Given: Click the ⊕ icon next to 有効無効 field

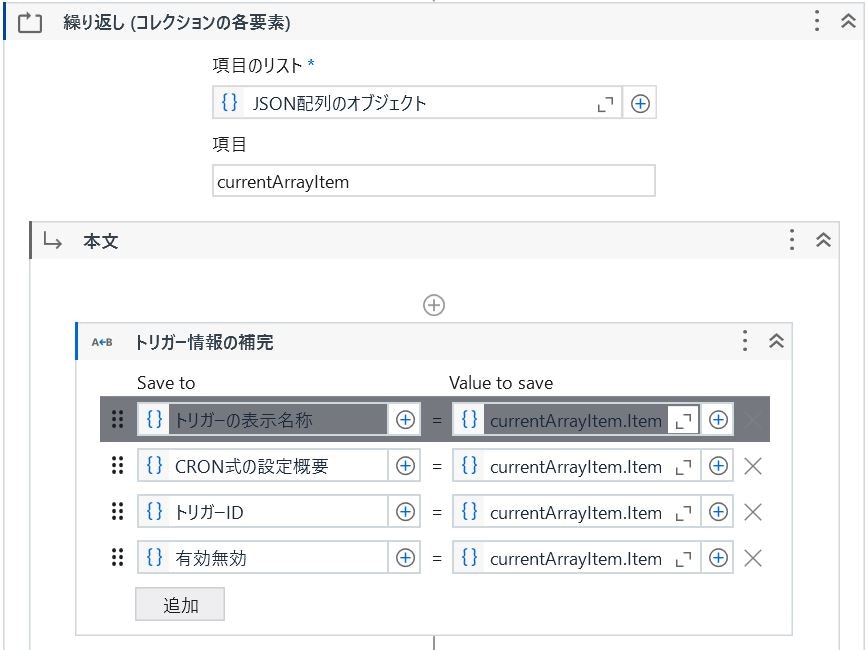Looking at the screenshot, I should (x=406, y=557).
